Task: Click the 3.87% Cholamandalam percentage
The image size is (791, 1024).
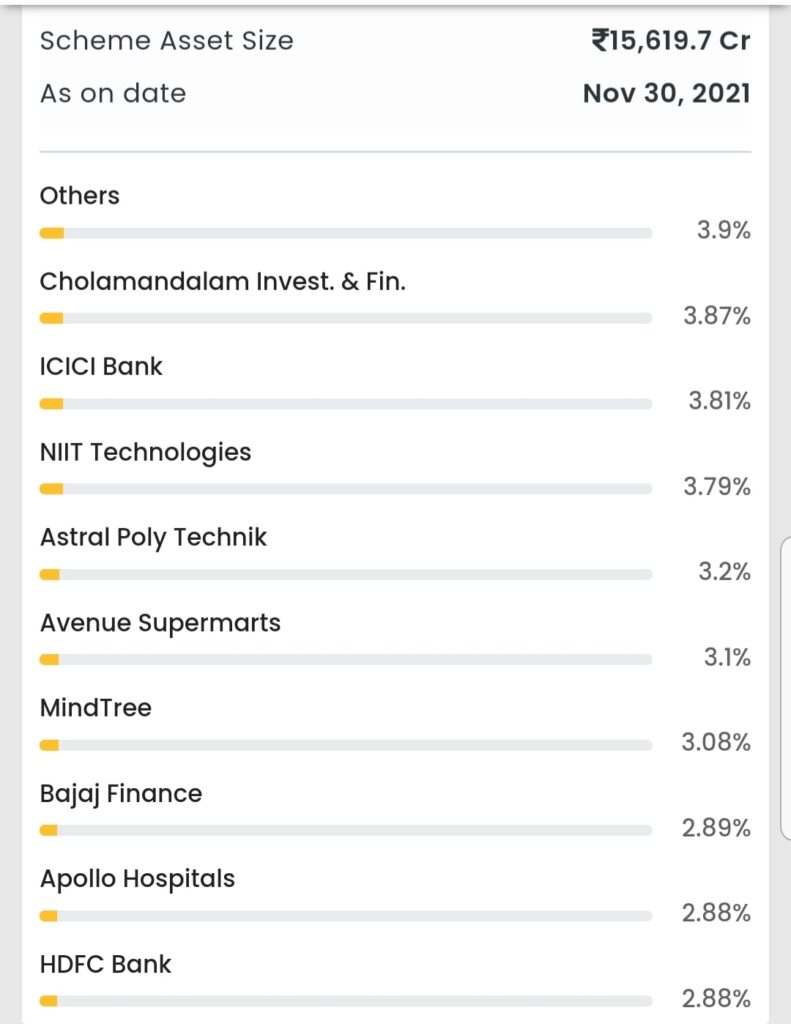Action: [x=717, y=316]
